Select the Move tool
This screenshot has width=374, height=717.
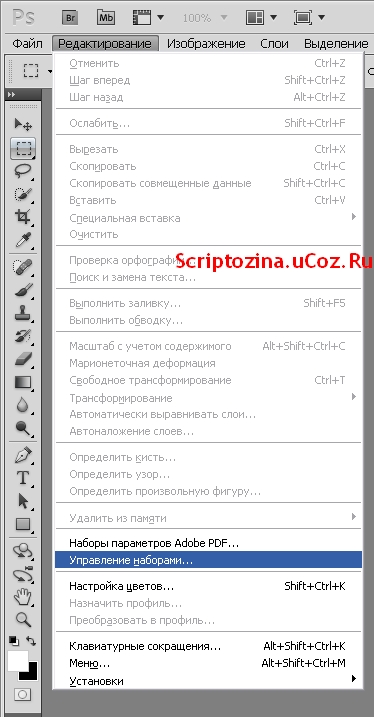pos(23,123)
